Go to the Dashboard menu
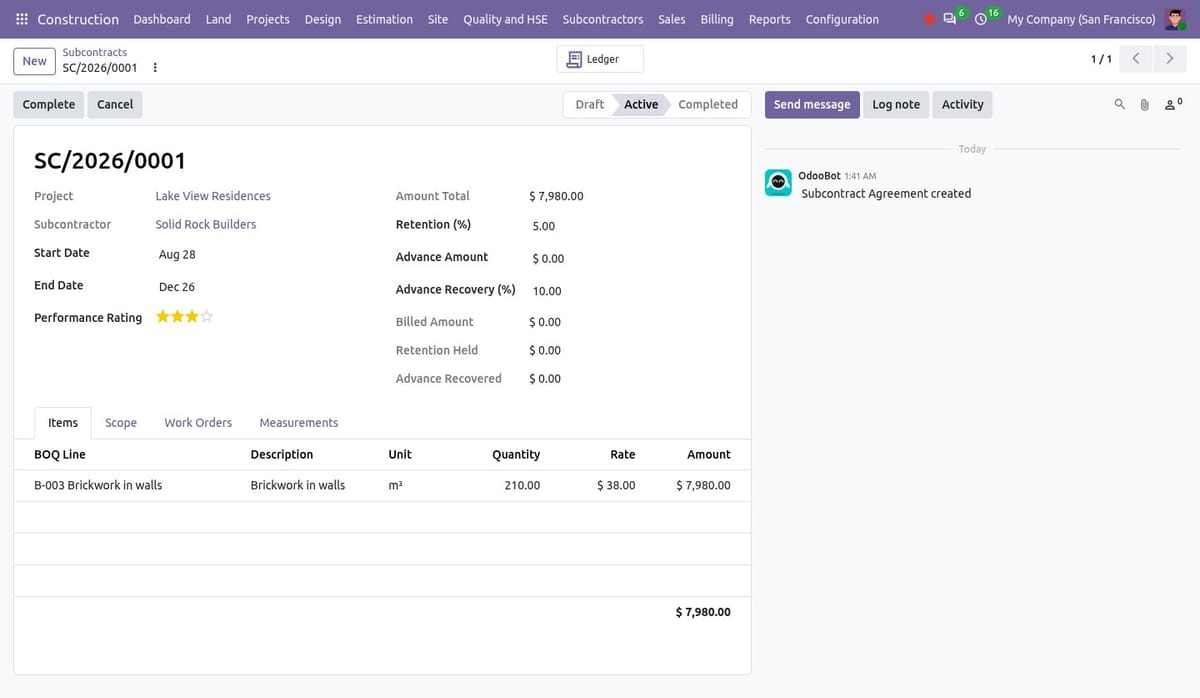The width and height of the screenshot is (1200, 698). (x=162, y=19)
